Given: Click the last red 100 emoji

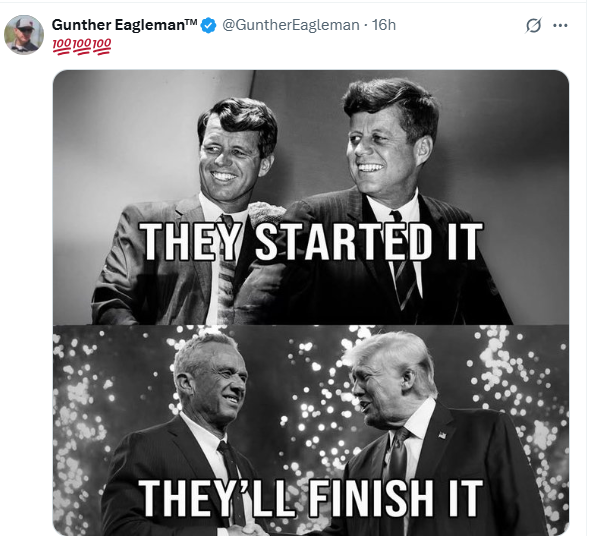Looking at the screenshot, I should (102, 46).
